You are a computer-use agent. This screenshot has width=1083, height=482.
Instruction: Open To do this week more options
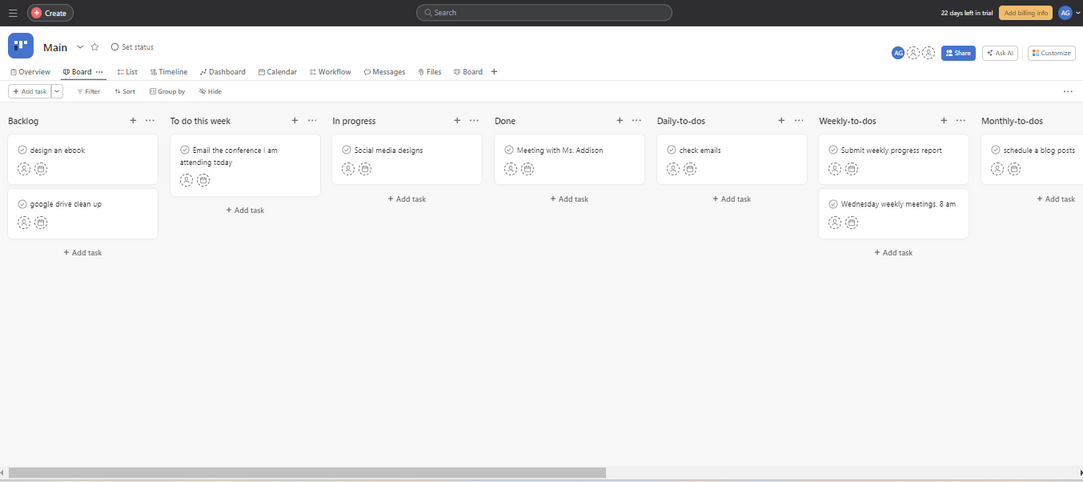(x=312, y=120)
